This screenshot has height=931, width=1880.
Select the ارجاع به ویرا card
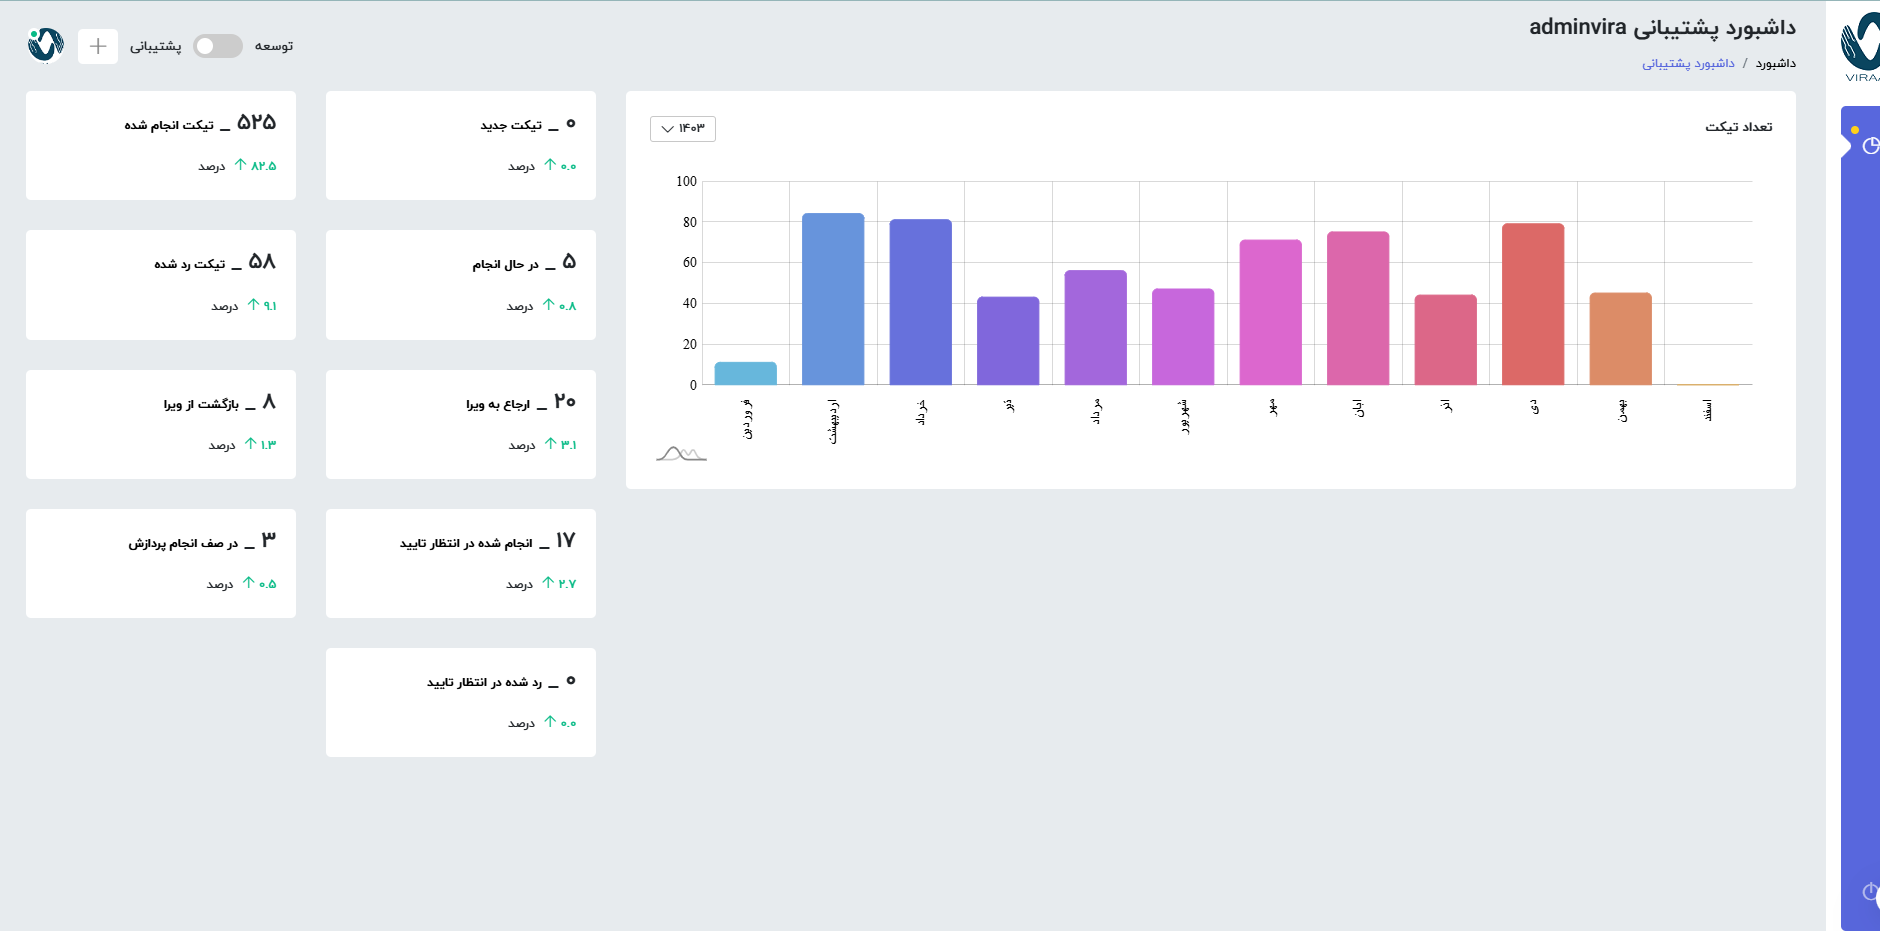[x=461, y=424]
